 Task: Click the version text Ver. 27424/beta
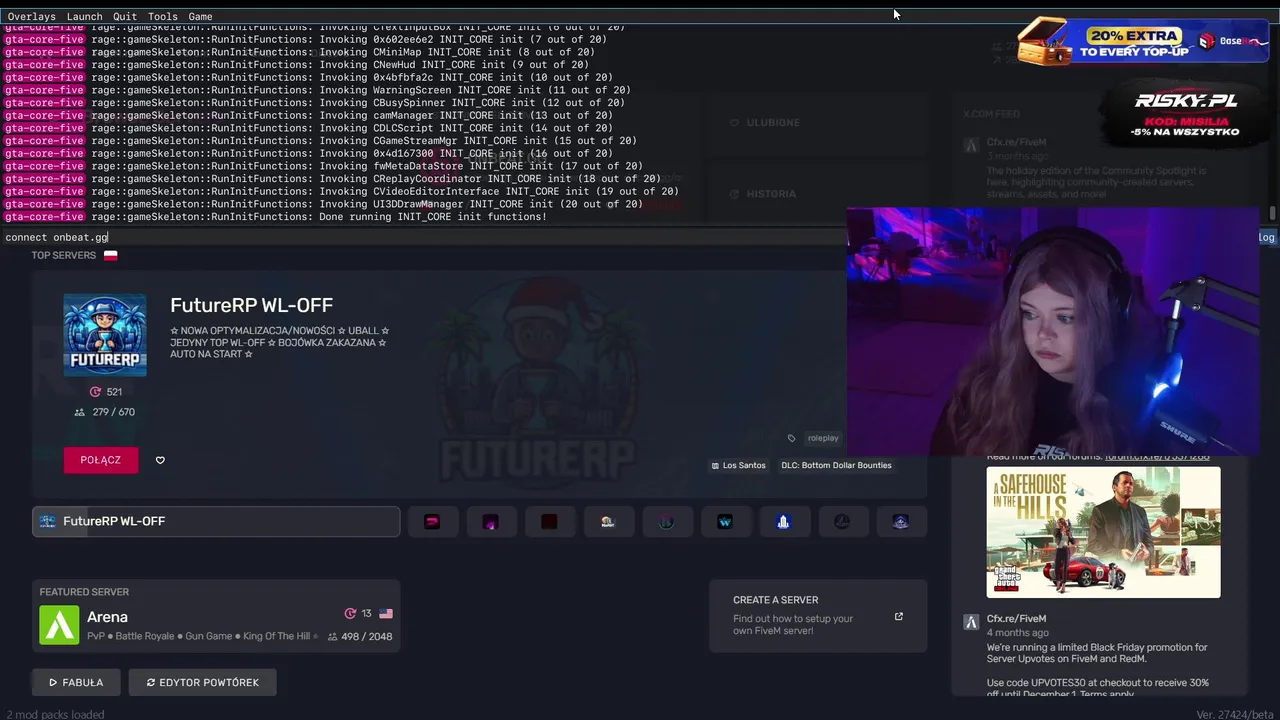1234,714
